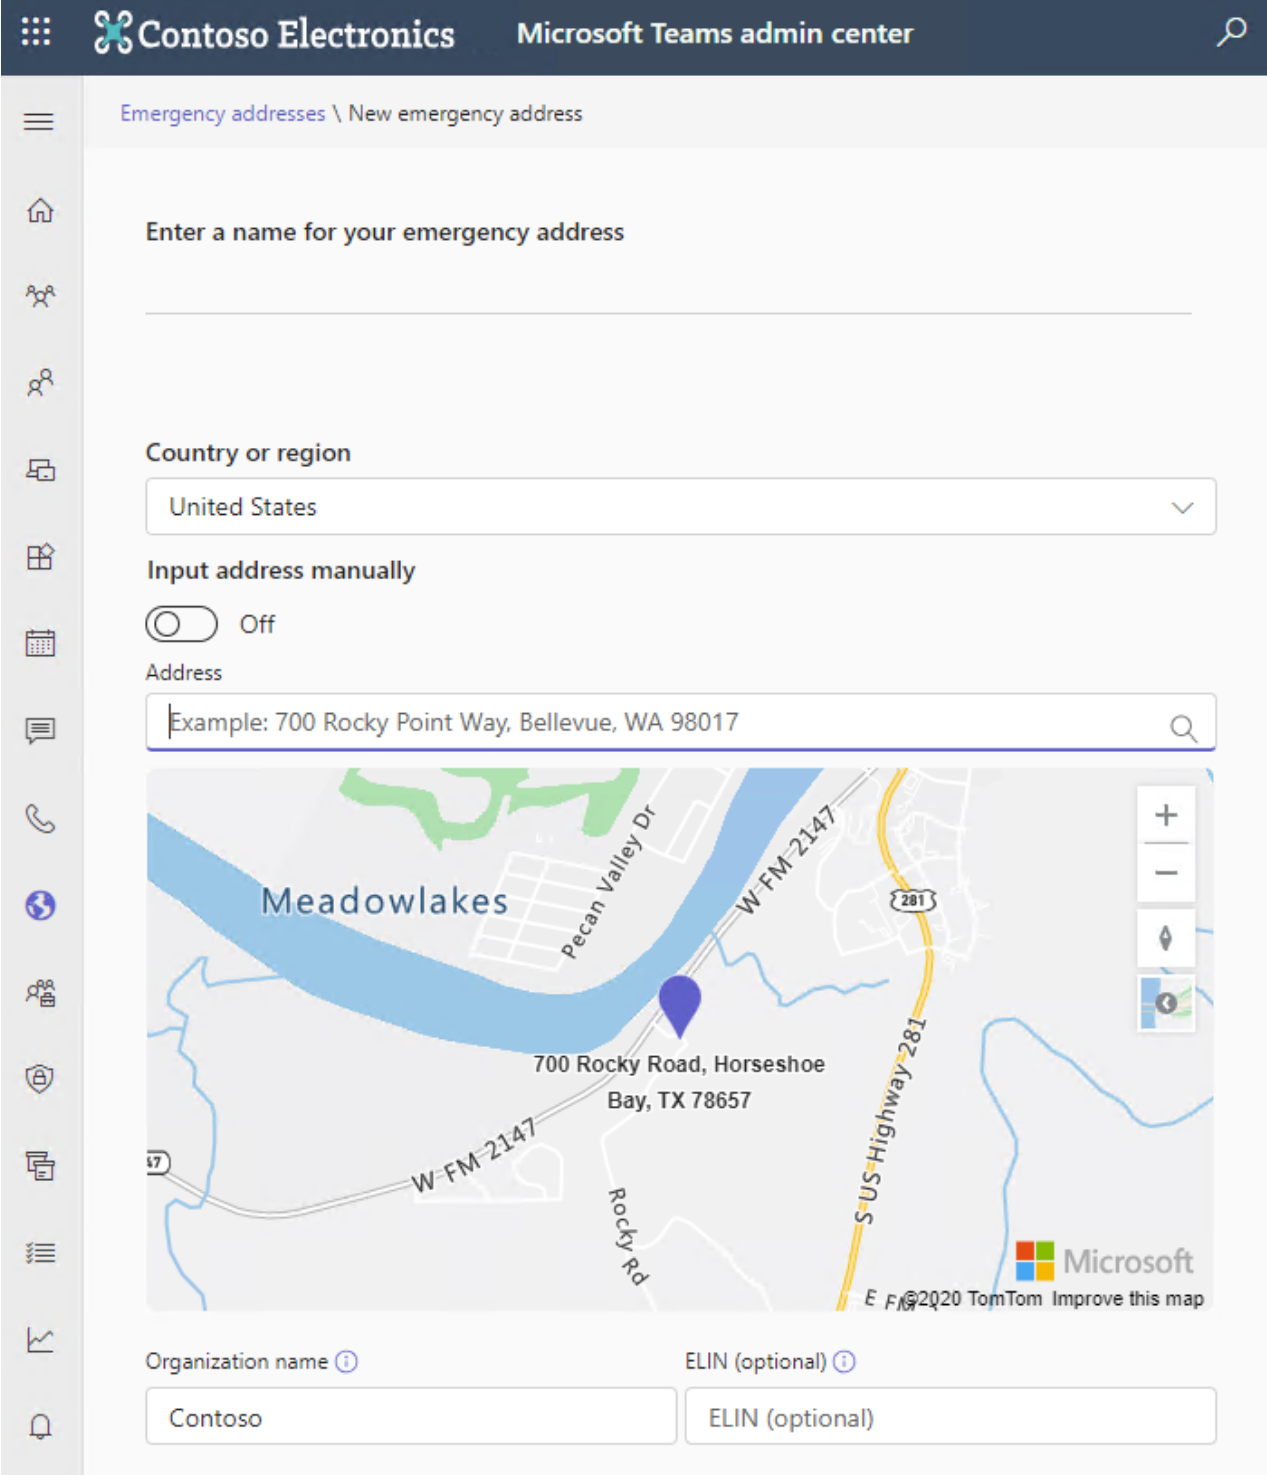Toggle Input address manually switch
Image resolution: width=1267 pixels, height=1475 pixels.
181,624
